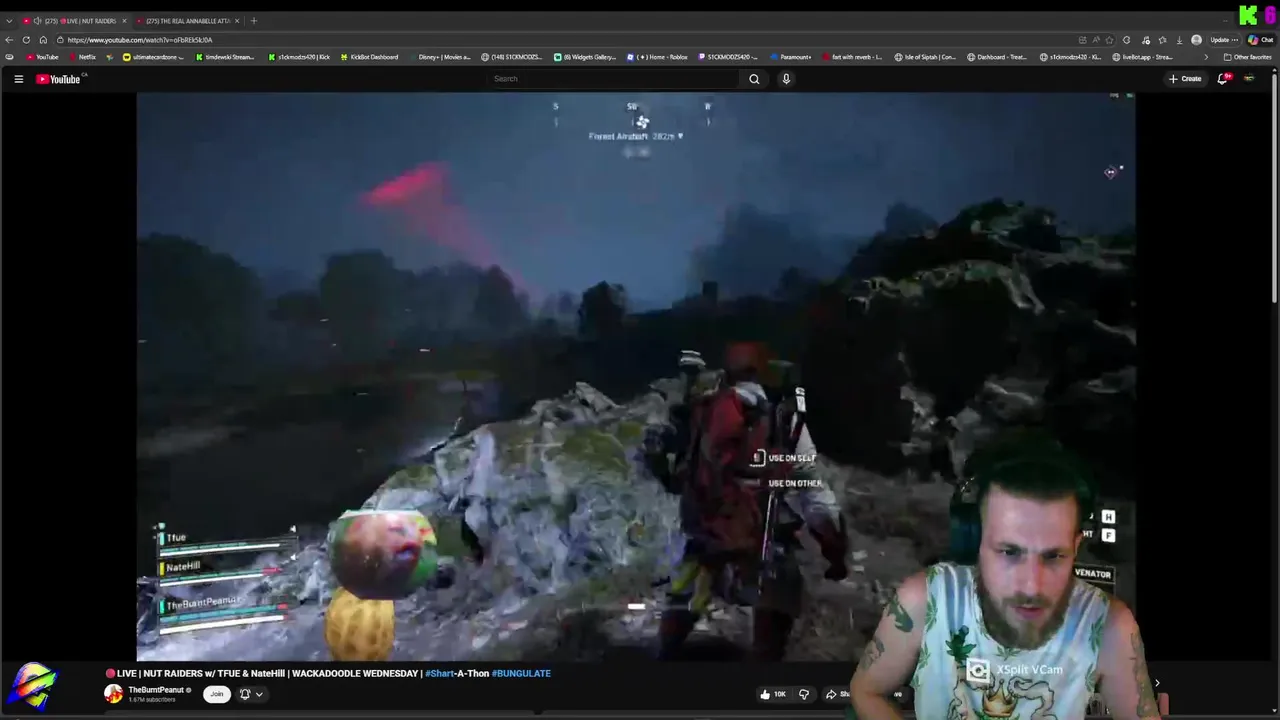The width and height of the screenshot is (1280, 720).
Task: Click the TheBurntPeanut channel avatar
Action: click(x=114, y=693)
